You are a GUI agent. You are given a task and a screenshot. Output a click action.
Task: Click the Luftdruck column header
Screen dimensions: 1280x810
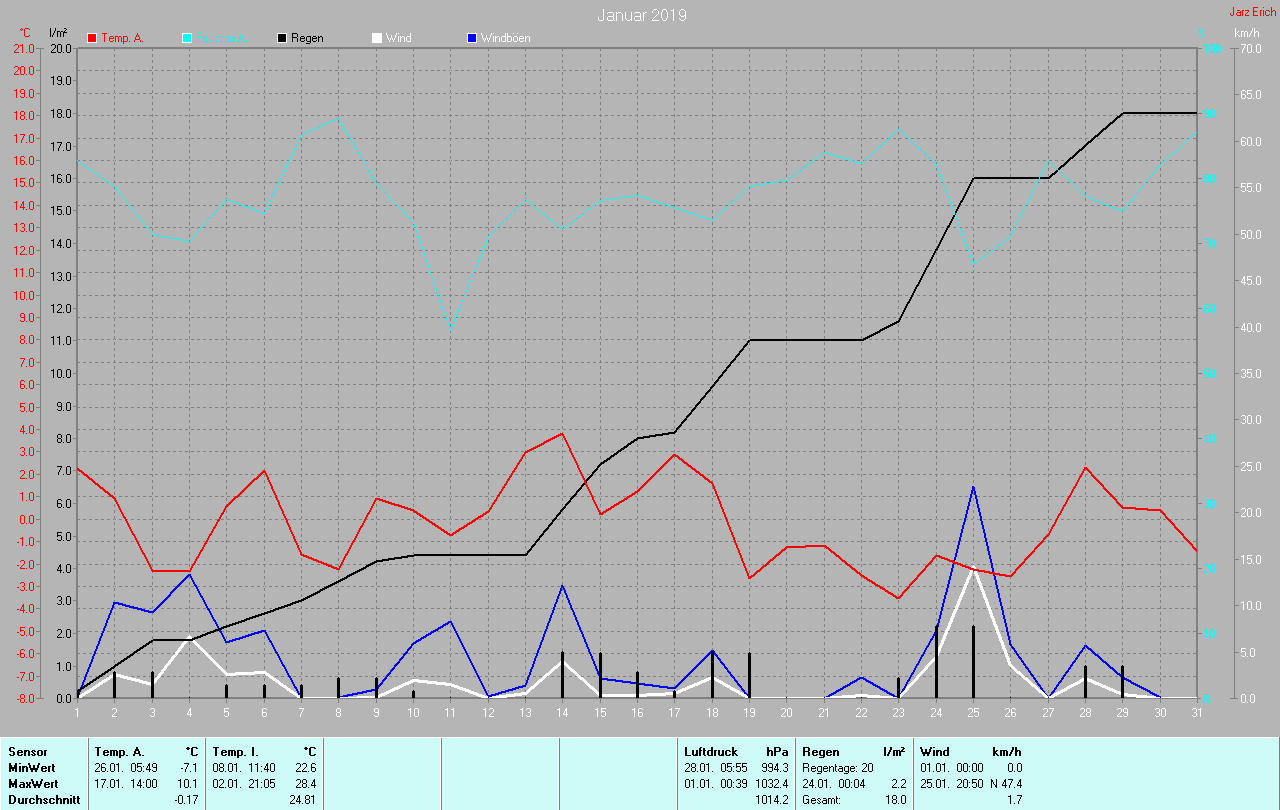click(x=709, y=752)
